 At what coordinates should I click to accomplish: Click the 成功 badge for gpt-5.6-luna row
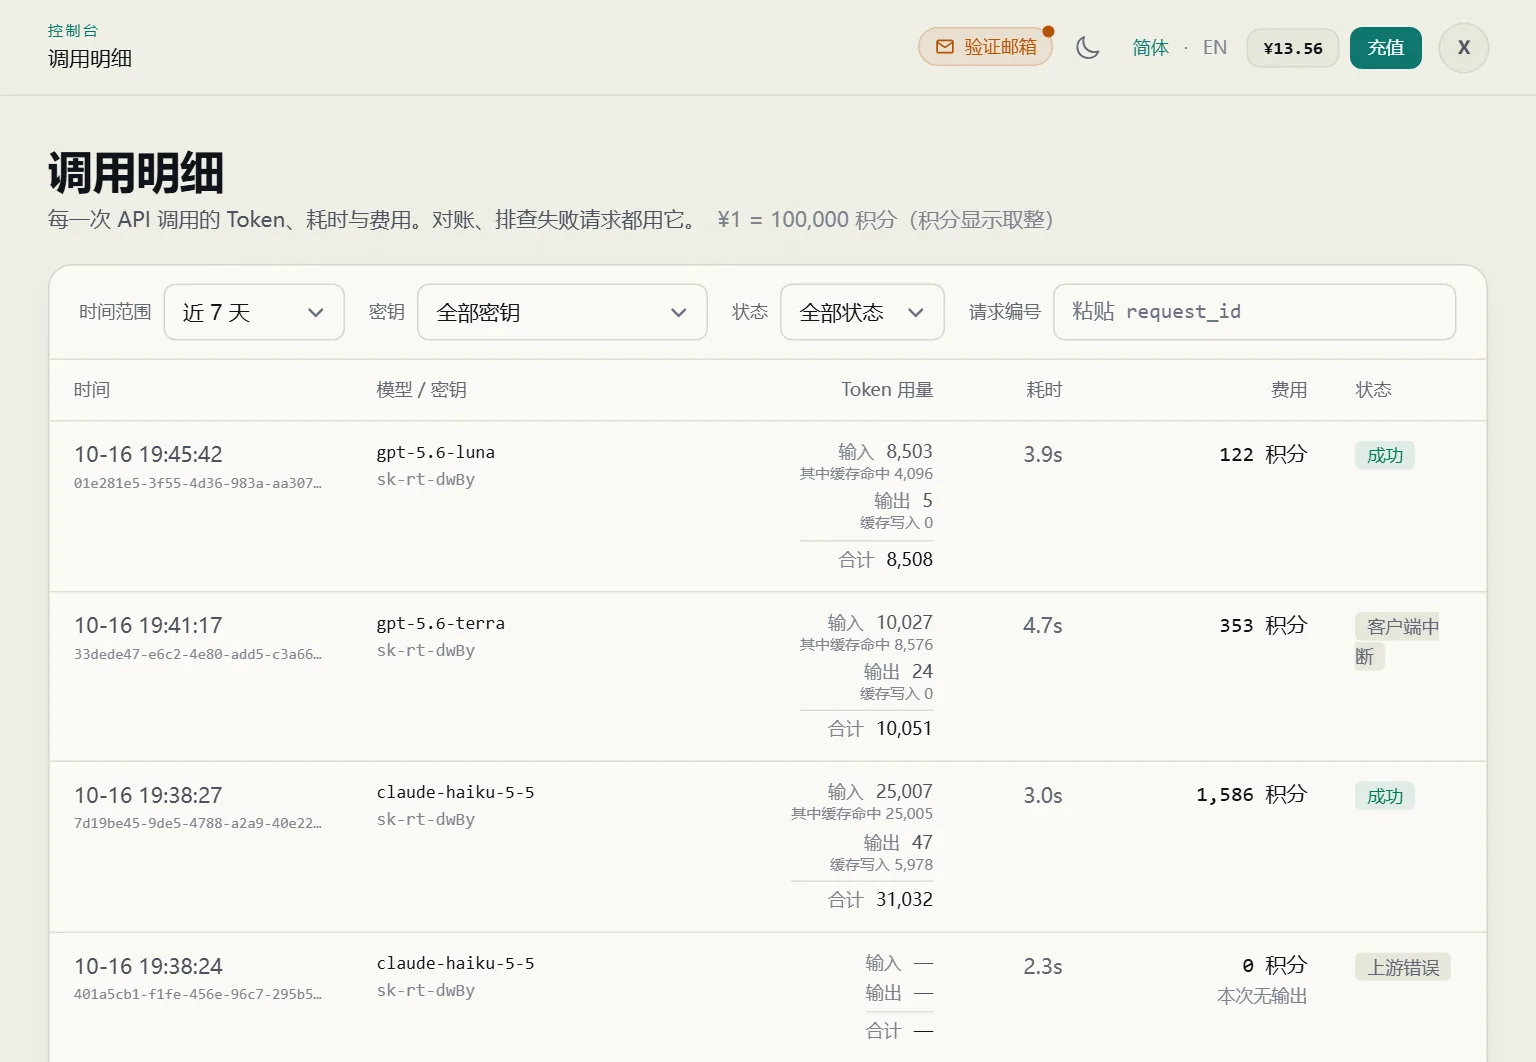coord(1385,456)
